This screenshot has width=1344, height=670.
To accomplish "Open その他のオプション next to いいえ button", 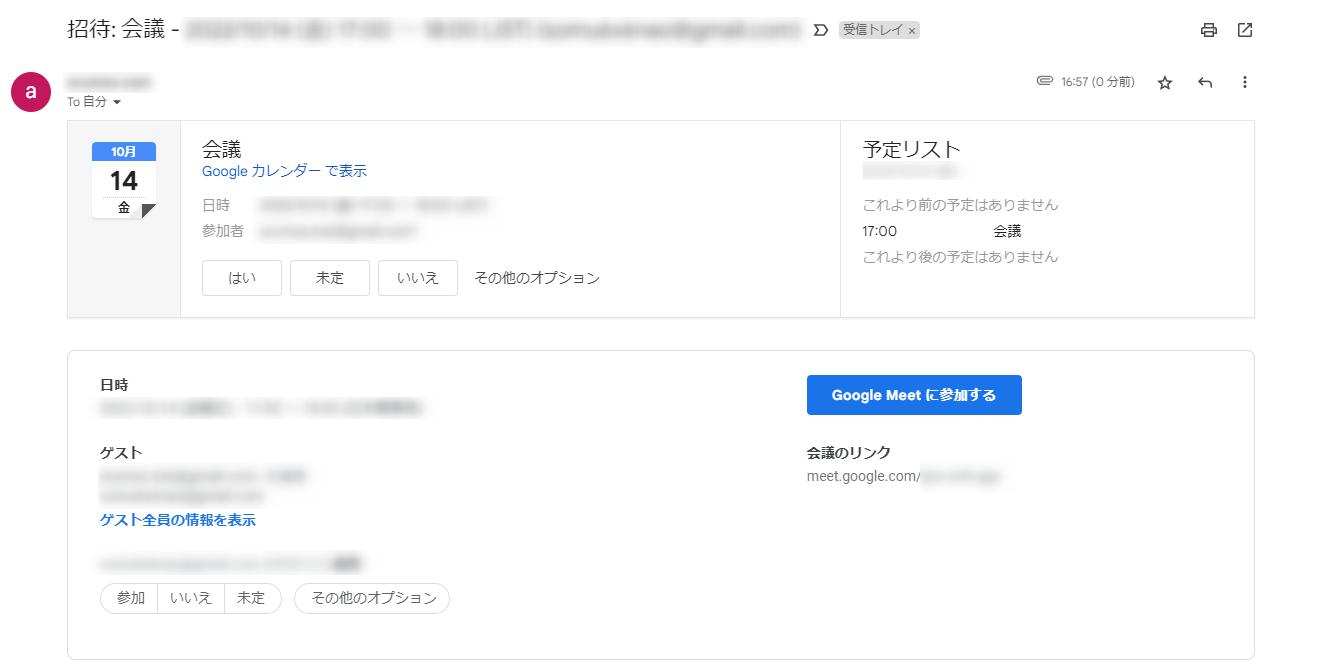I will (x=537, y=278).
